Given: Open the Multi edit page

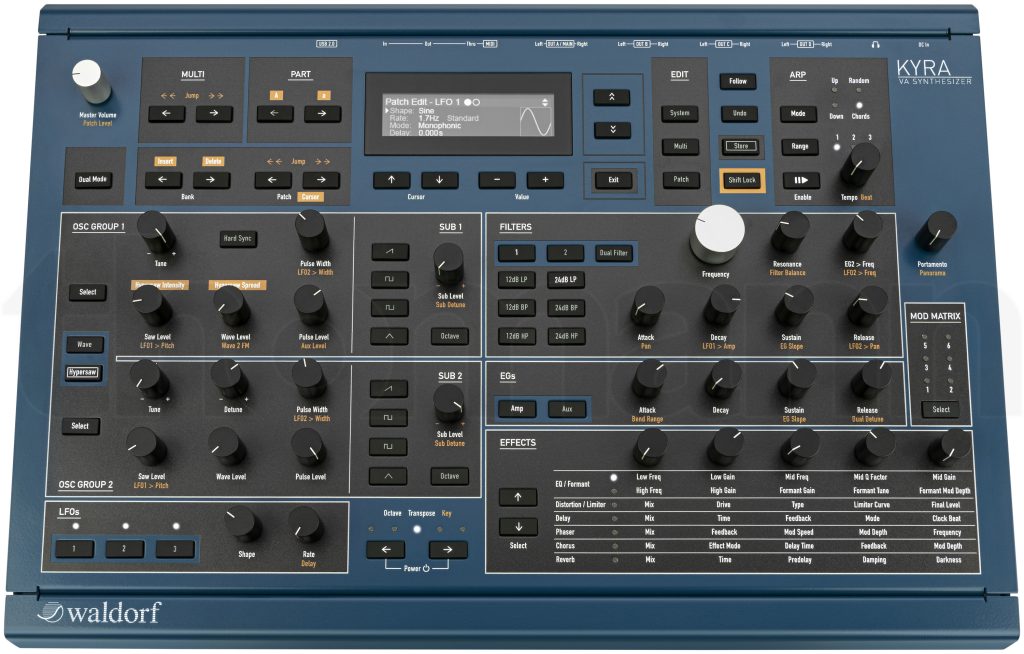Looking at the screenshot, I should [x=680, y=146].
